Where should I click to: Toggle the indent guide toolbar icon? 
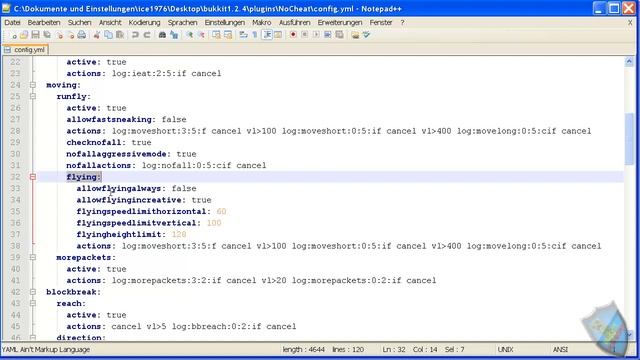point(267,35)
